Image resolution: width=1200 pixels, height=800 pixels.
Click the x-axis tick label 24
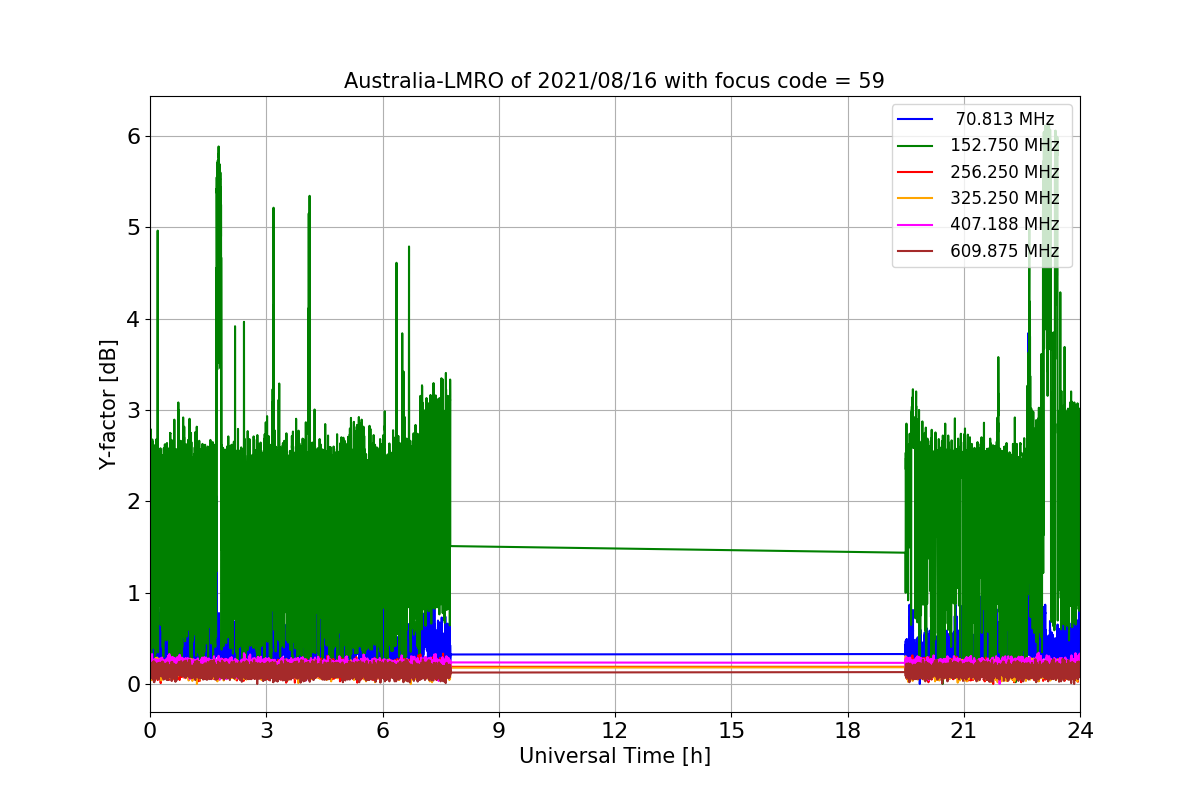click(x=1080, y=730)
